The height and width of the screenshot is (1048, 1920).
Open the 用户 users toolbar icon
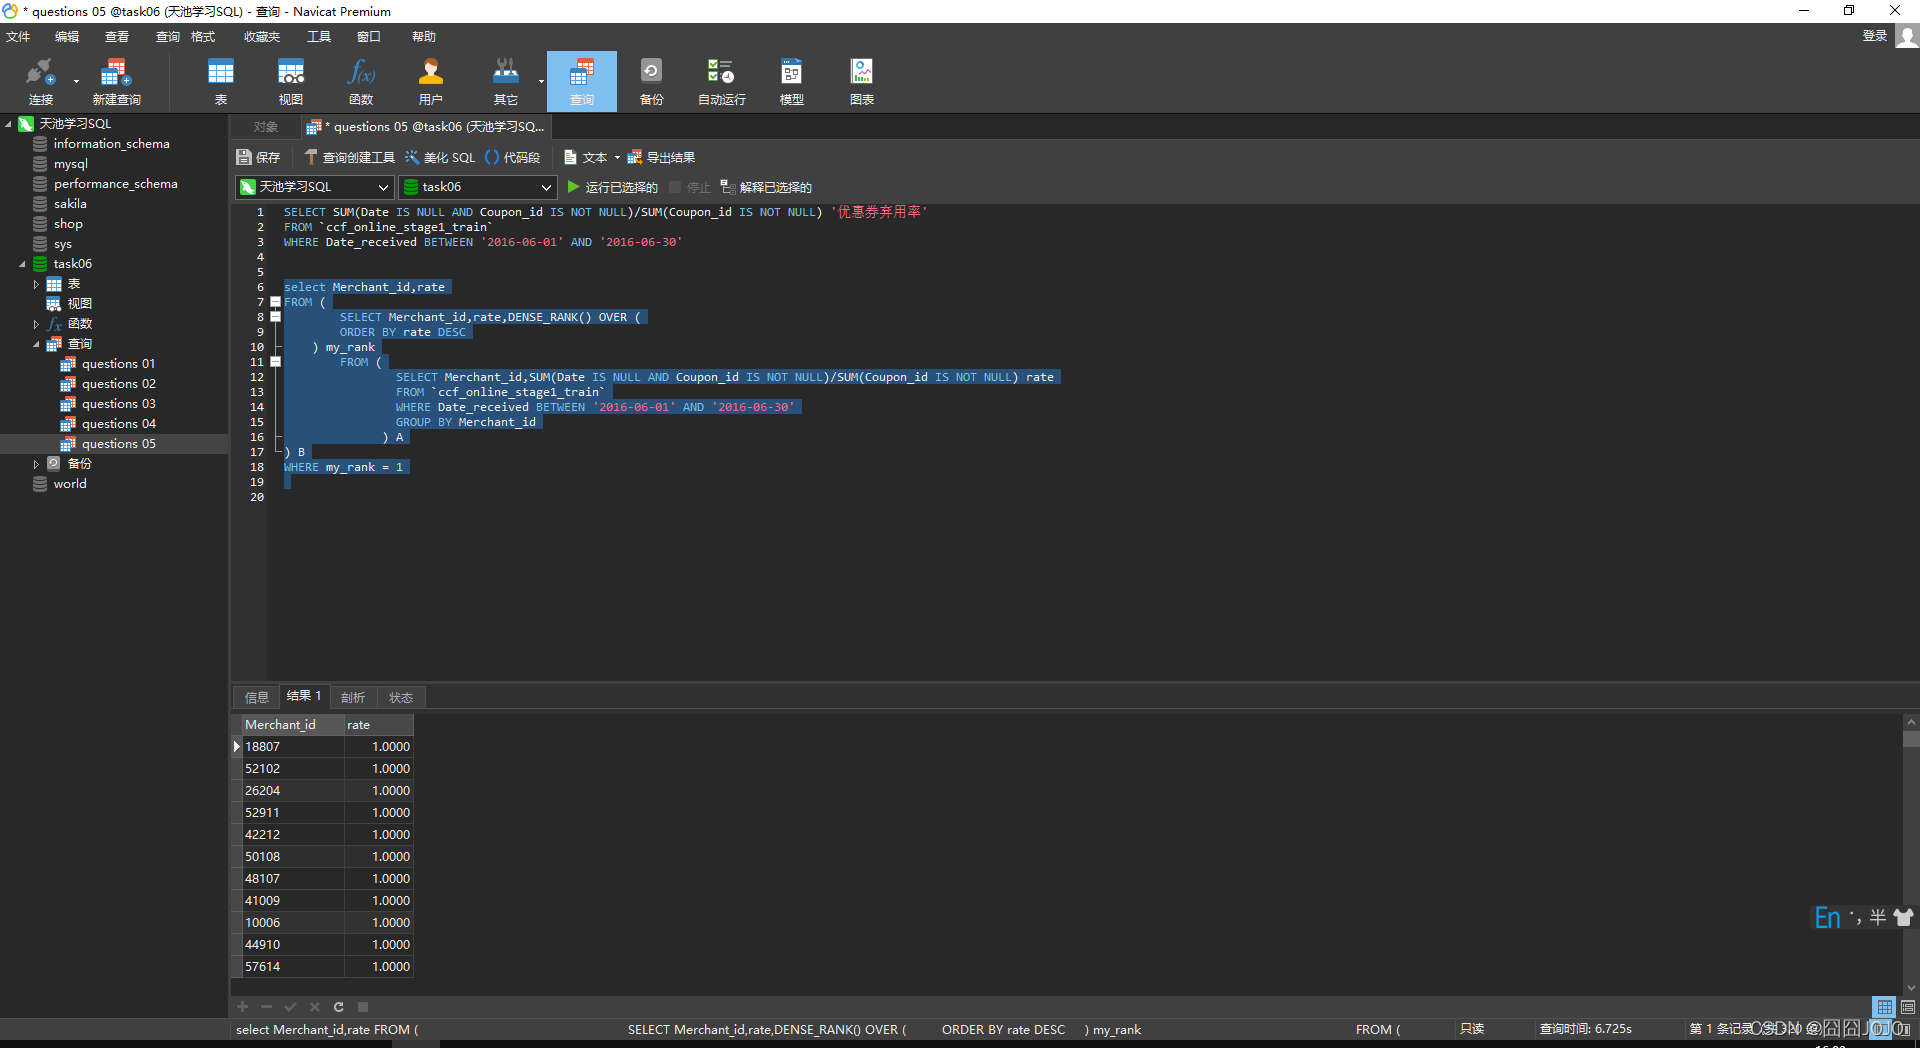(x=430, y=81)
